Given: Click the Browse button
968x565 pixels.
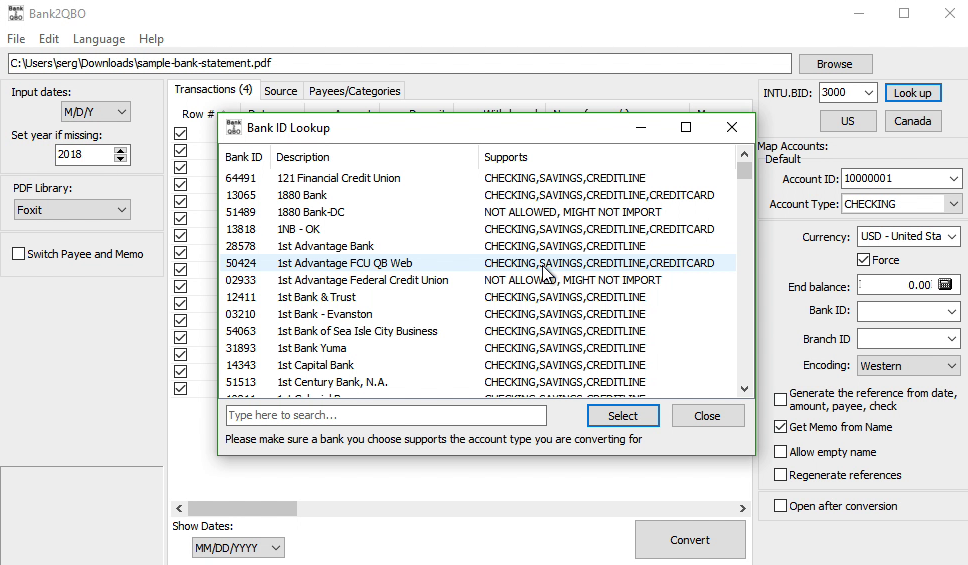Looking at the screenshot, I should [x=835, y=64].
